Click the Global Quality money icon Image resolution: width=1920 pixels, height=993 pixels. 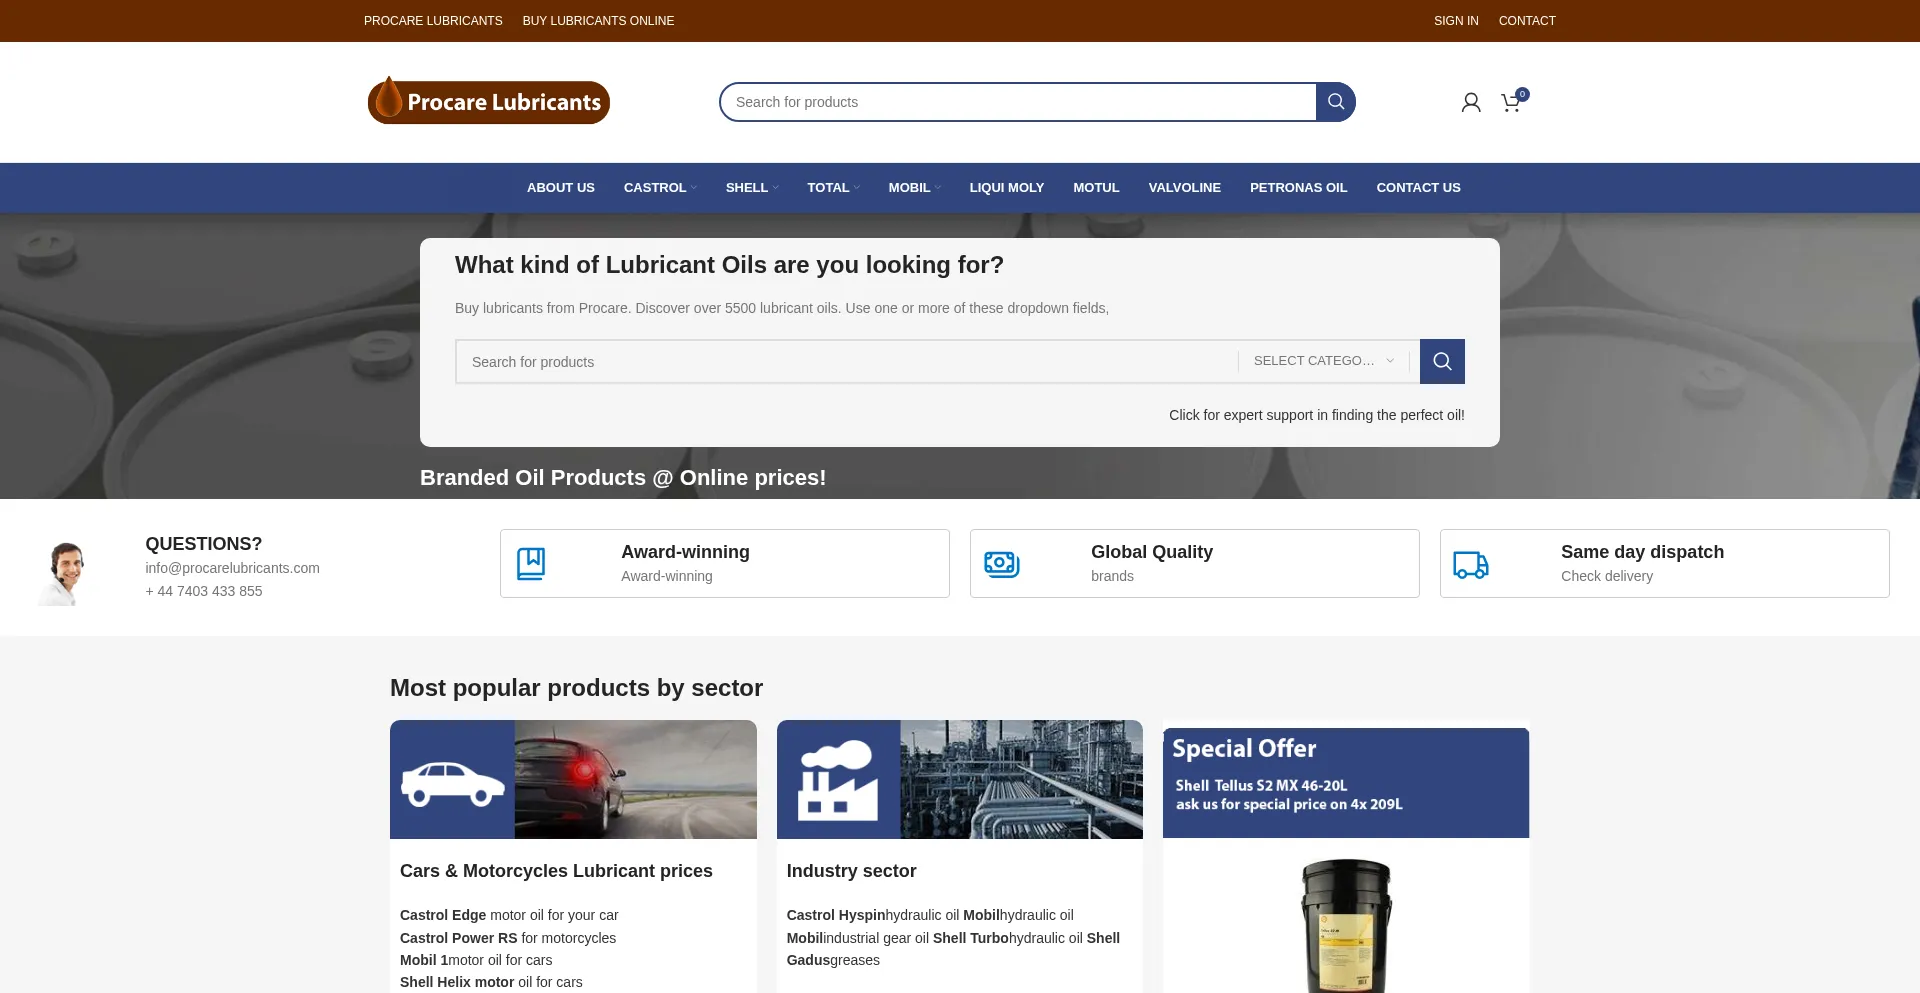coord(1001,564)
